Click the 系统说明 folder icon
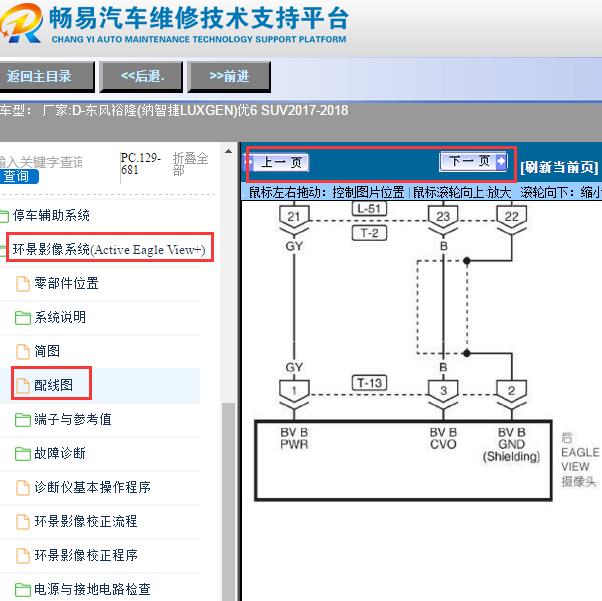602x601 pixels. coord(23,318)
